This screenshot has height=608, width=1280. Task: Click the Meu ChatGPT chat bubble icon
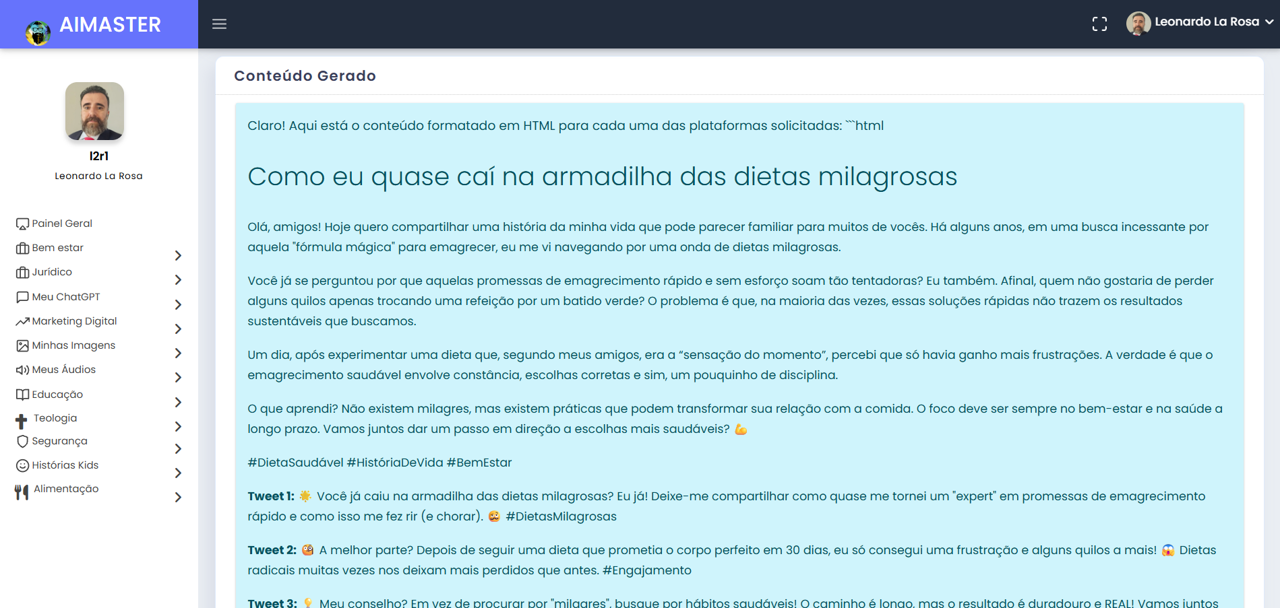(22, 297)
